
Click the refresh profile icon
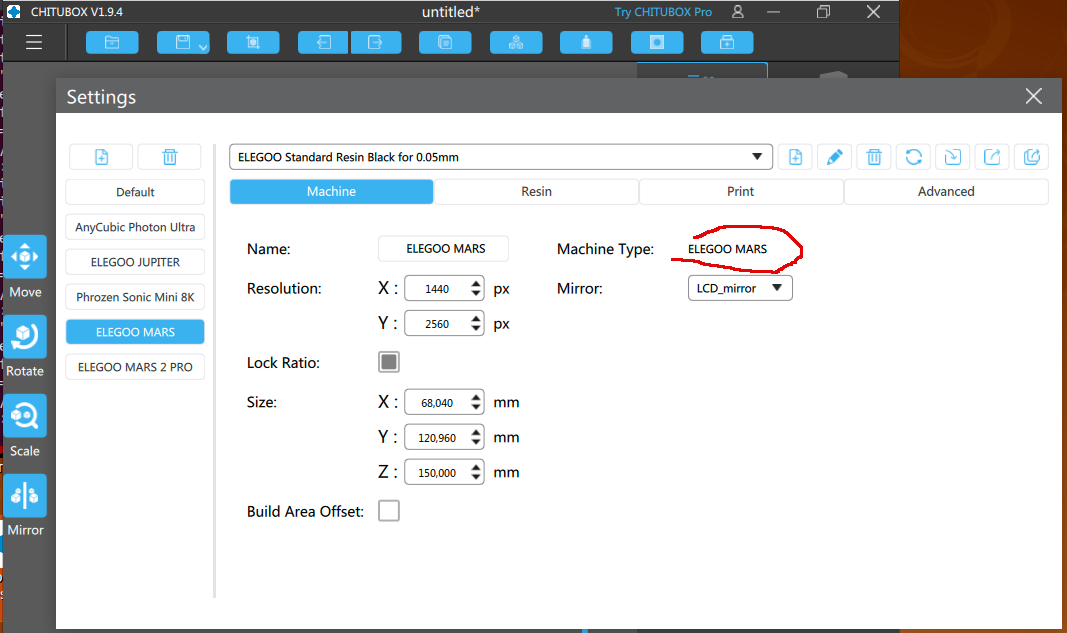913,157
